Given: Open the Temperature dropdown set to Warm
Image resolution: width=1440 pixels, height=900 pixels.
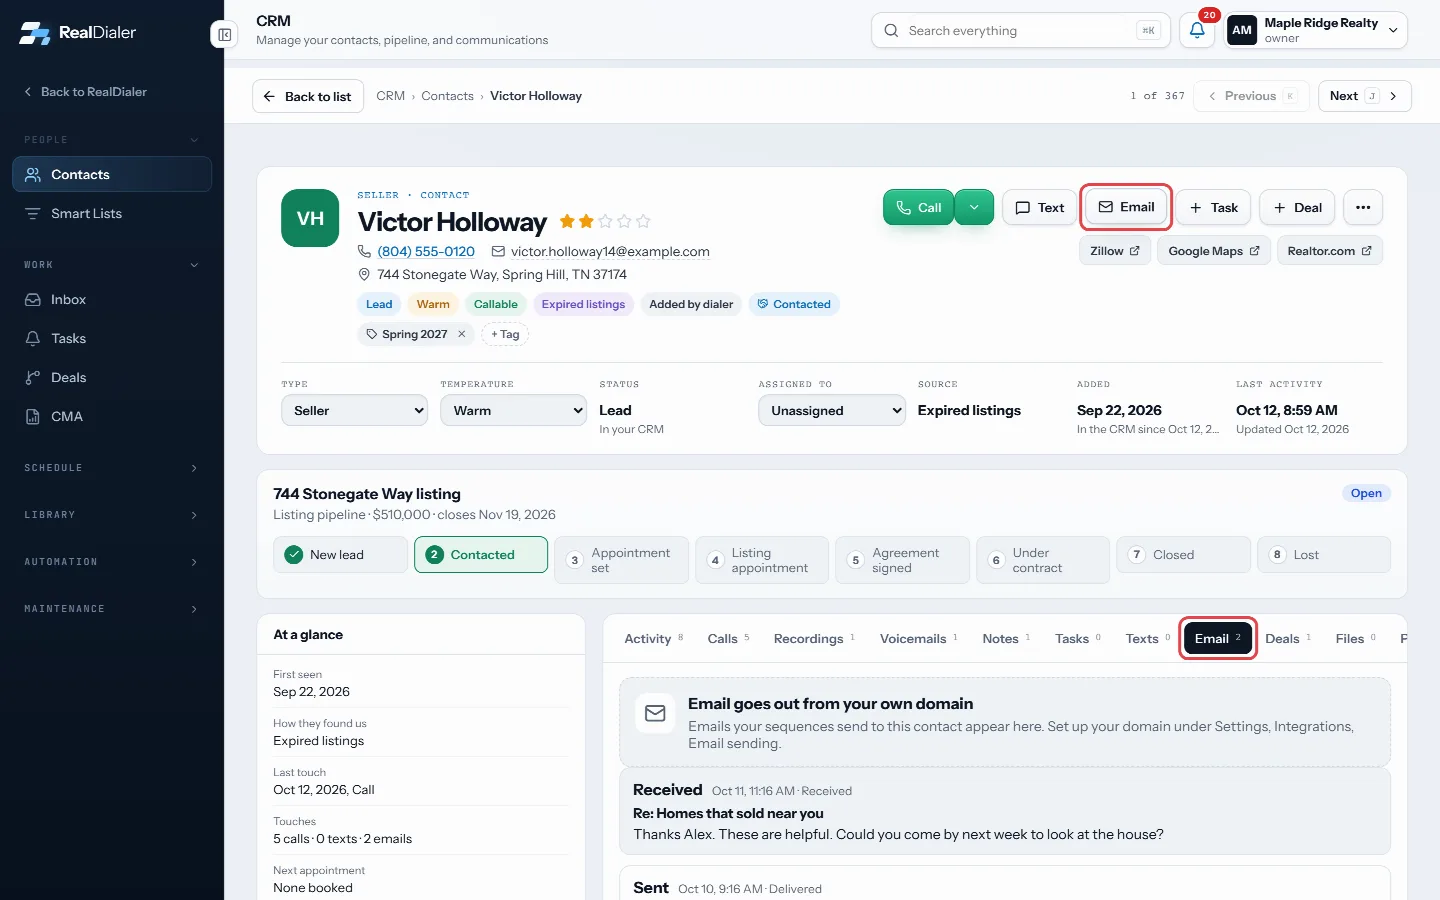Looking at the screenshot, I should click(x=513, y=410).
